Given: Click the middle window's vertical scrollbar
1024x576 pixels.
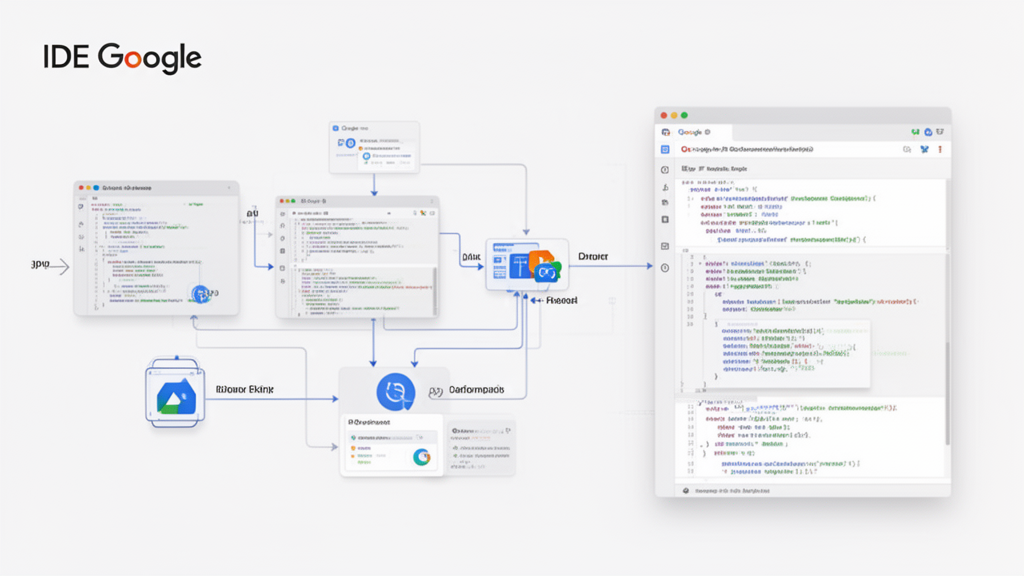Looking at the screenshot, I should [x=435, y=291].
